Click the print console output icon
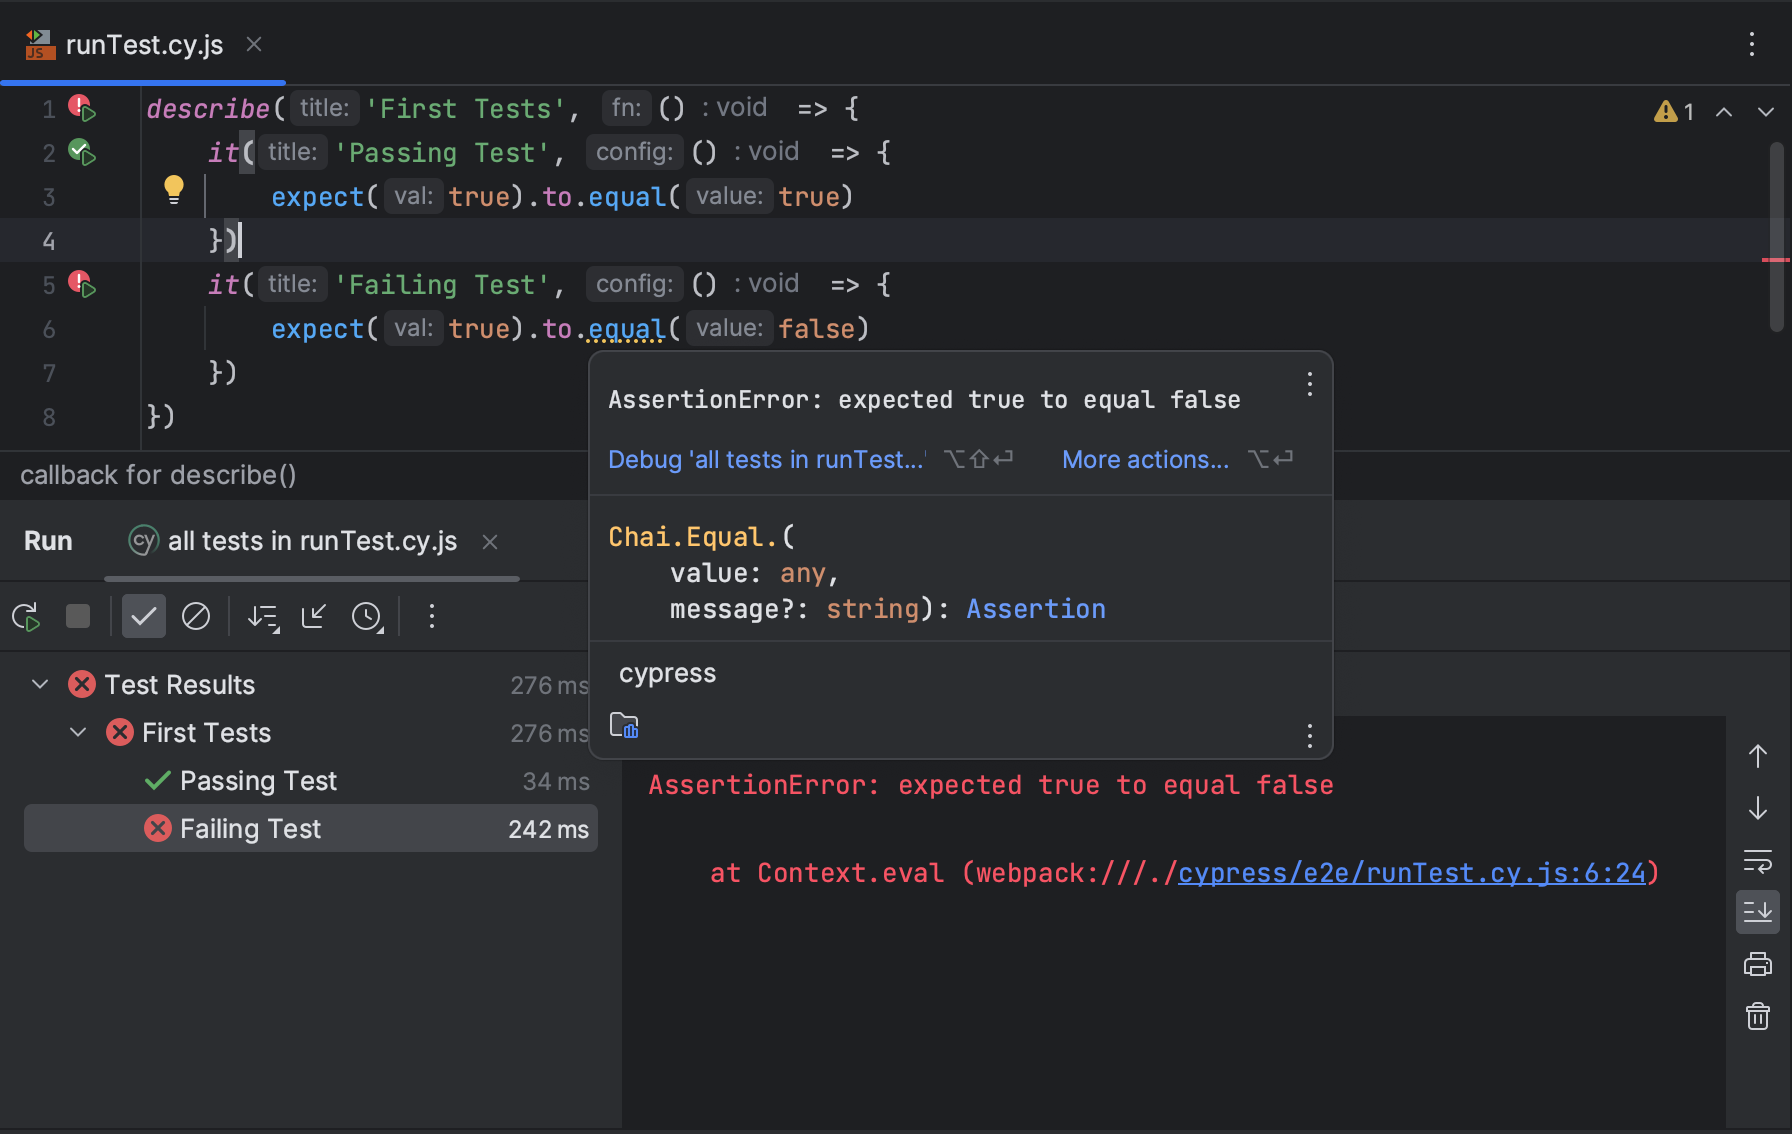Viewport: 1792px width, 1134px height. point(1757,965)
